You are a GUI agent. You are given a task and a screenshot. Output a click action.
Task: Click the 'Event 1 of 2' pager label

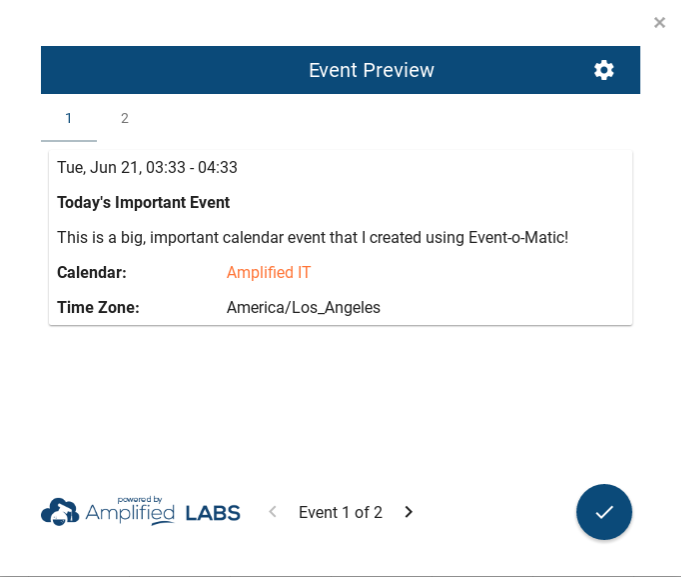340,512
